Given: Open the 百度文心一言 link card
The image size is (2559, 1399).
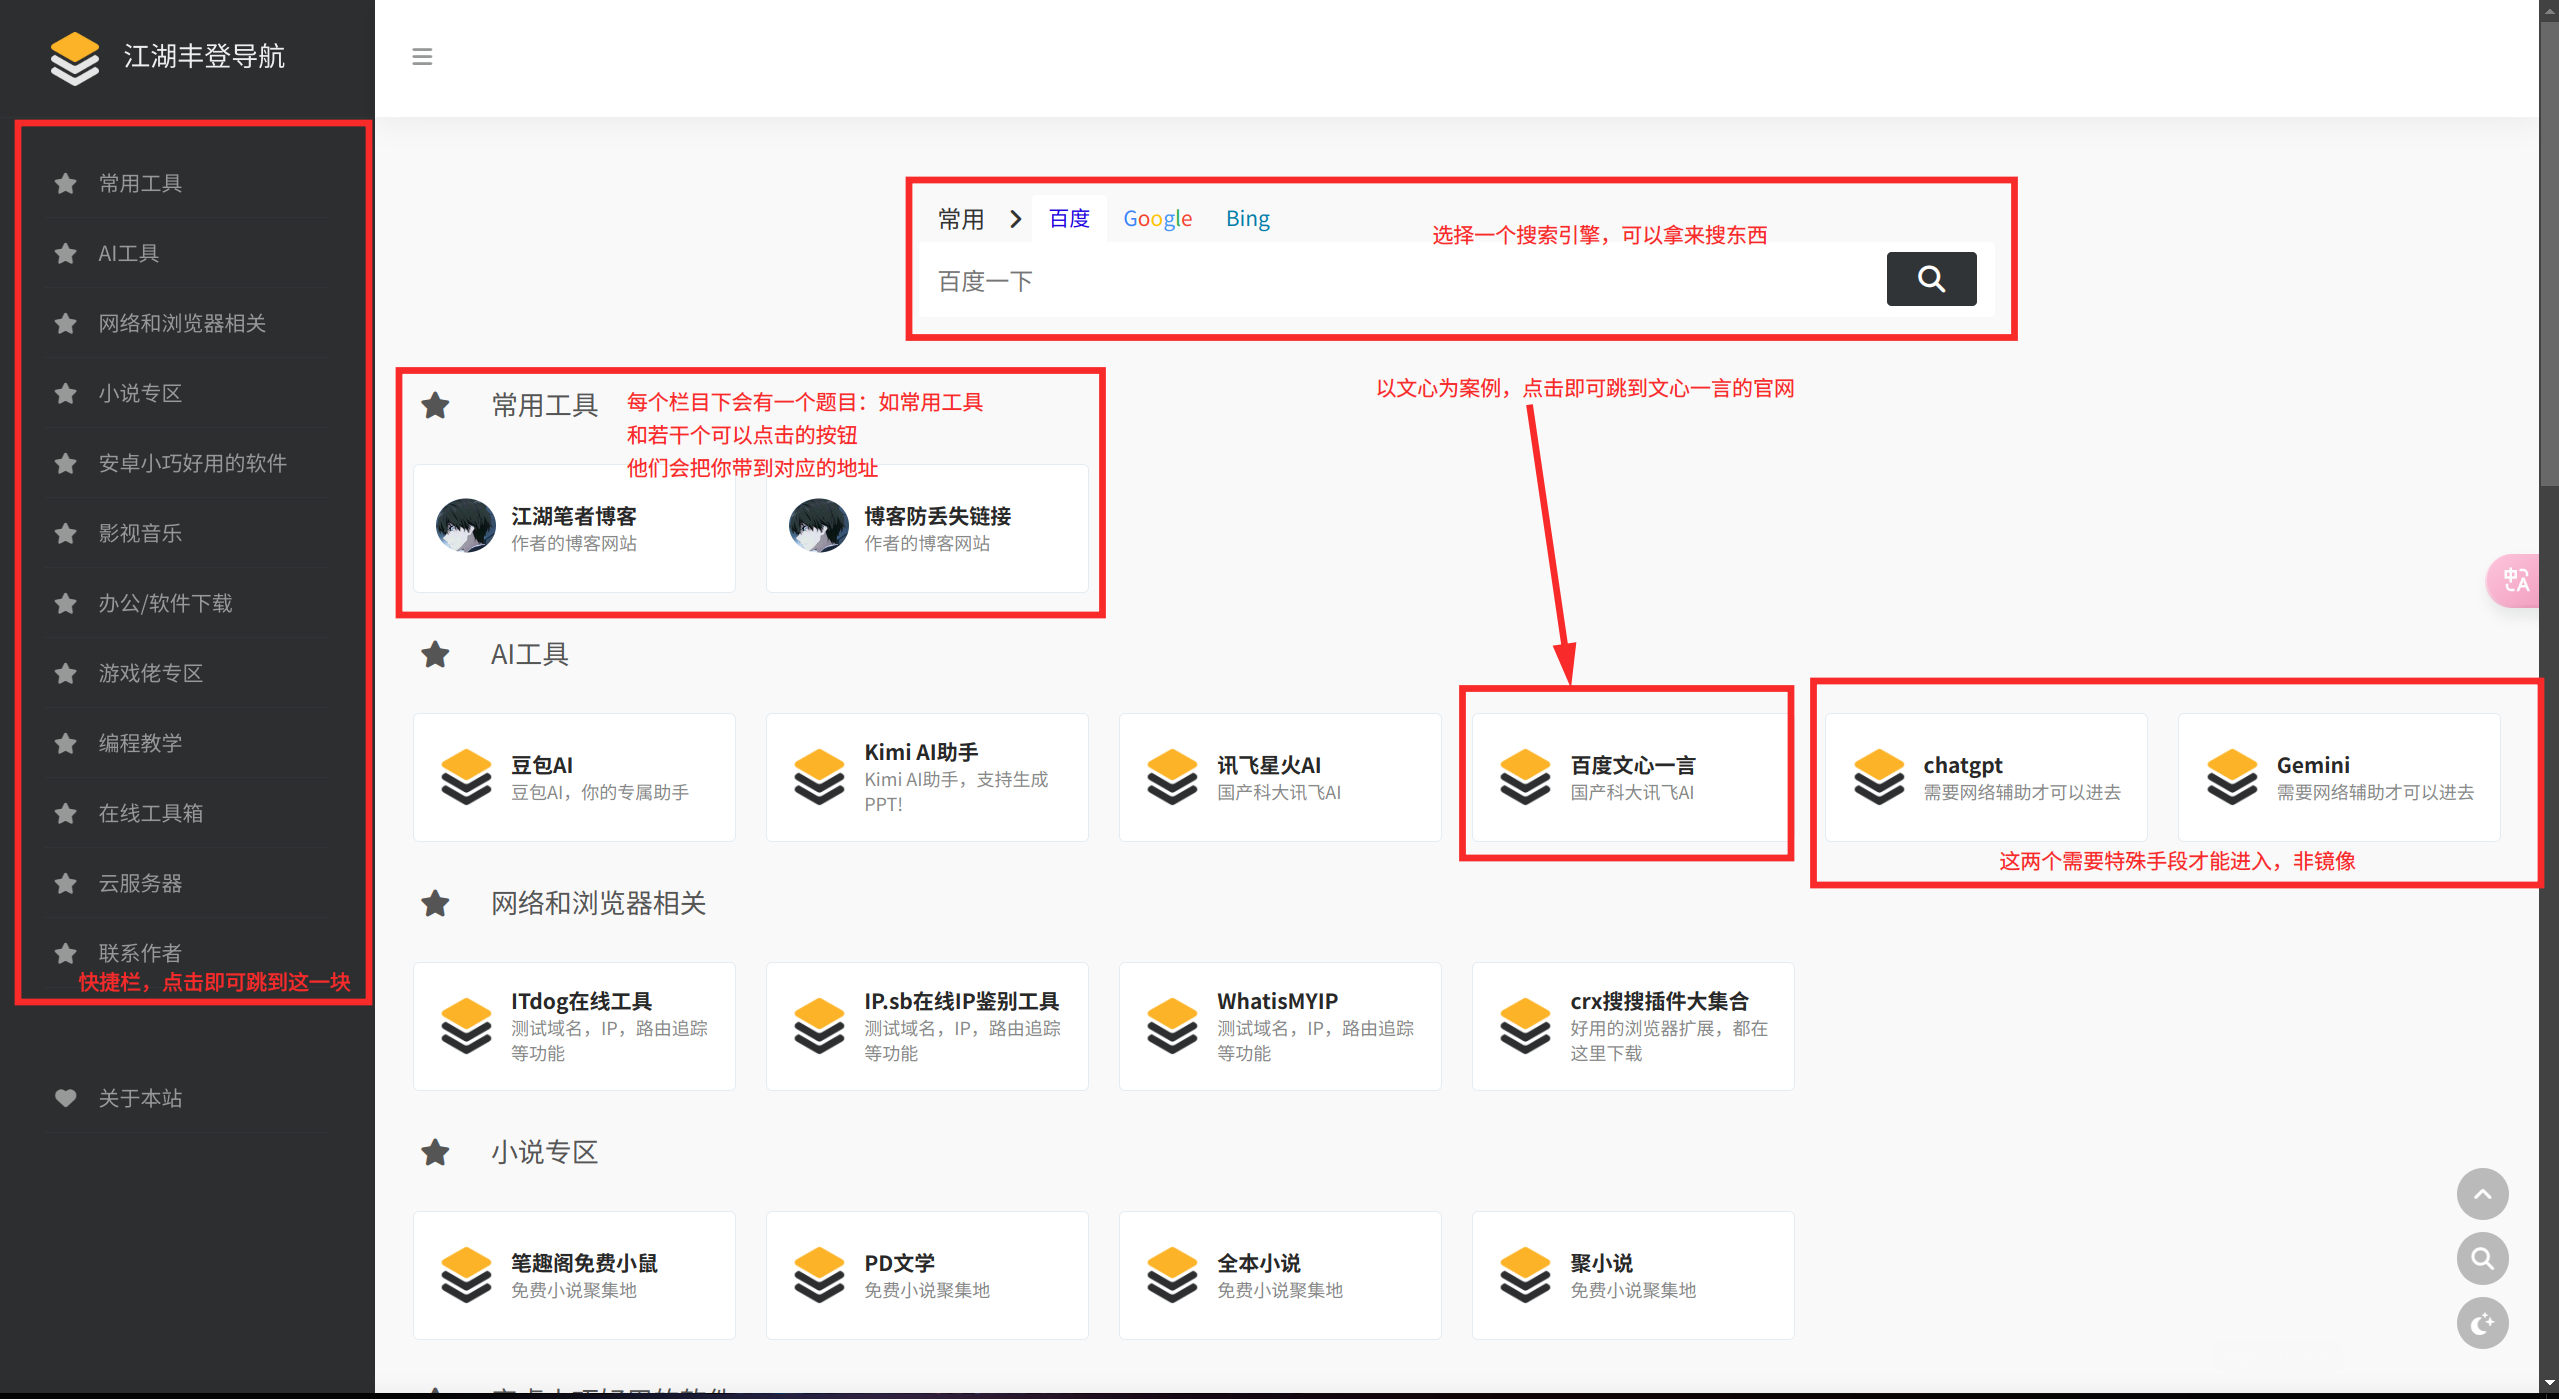Looking at the screenshot, I should 1631,777.
